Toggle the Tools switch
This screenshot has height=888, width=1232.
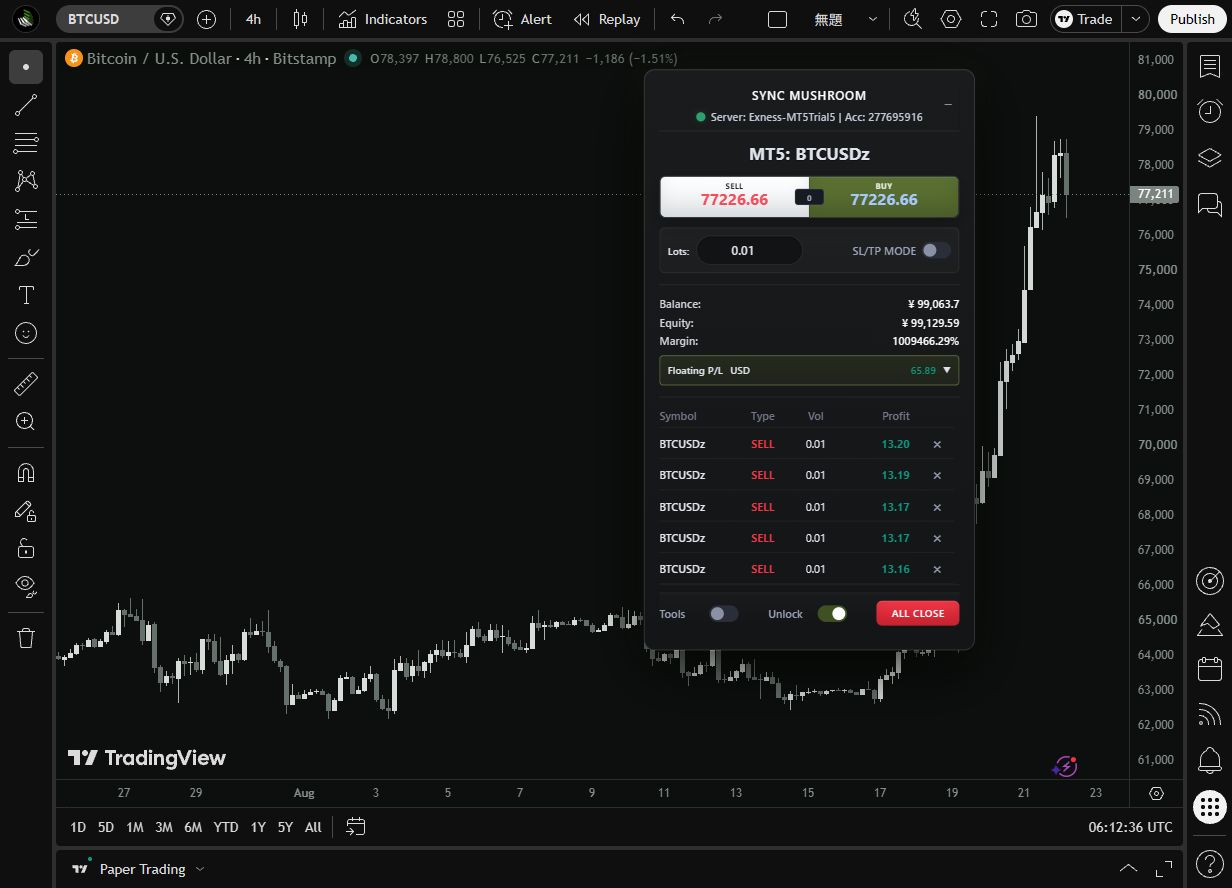724,613
